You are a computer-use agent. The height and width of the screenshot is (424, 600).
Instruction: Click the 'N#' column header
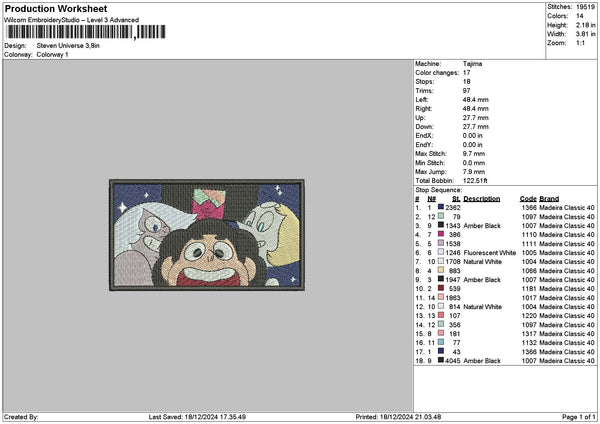(432, 199)
